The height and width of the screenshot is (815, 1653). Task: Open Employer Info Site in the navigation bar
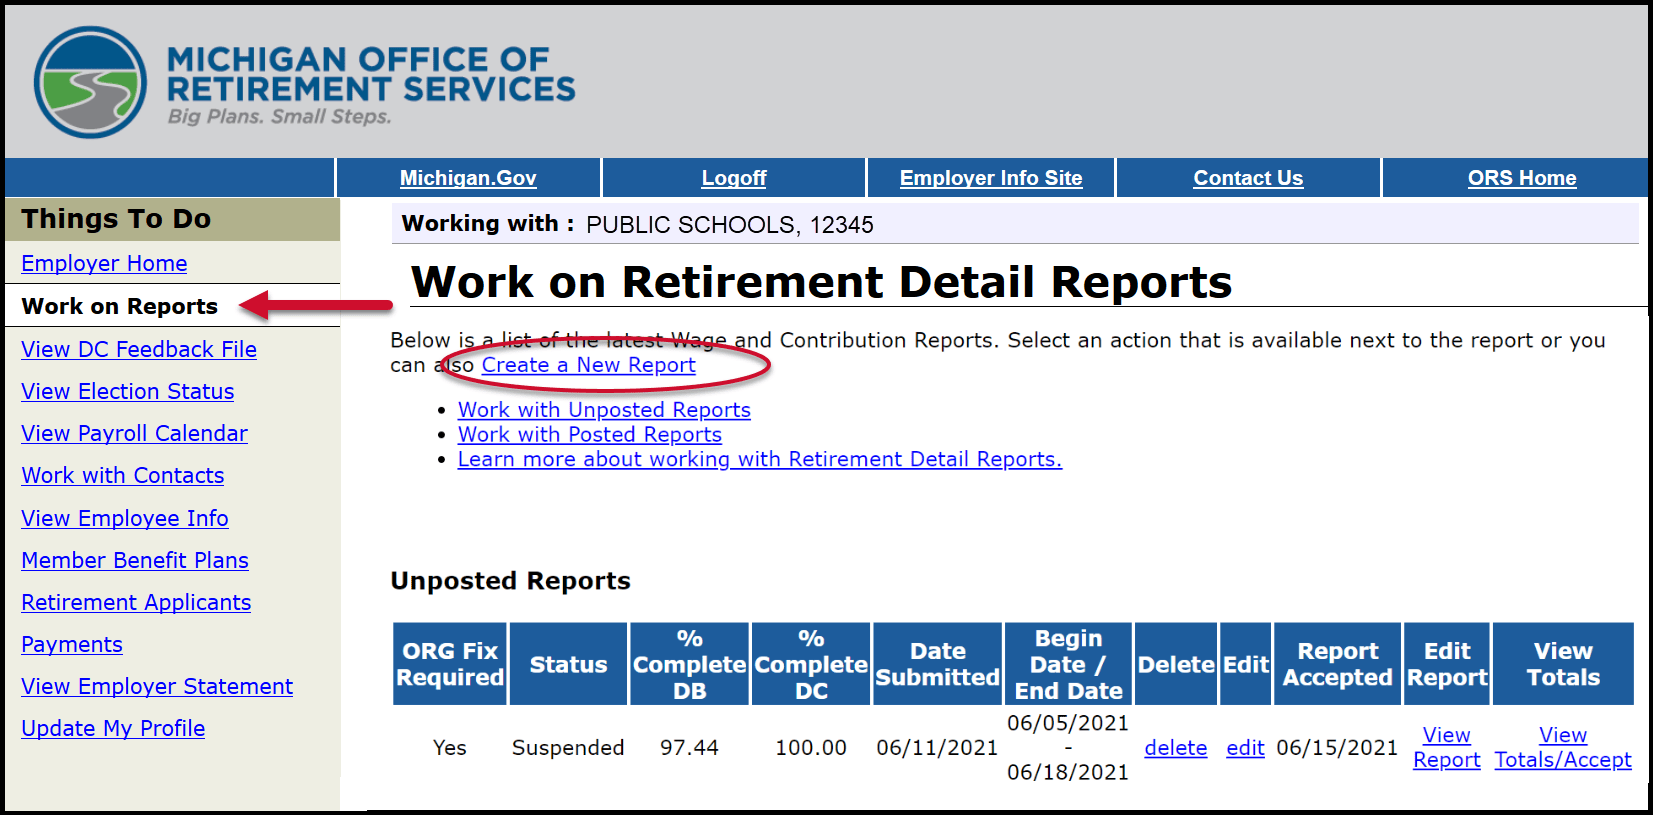point(991,178)
